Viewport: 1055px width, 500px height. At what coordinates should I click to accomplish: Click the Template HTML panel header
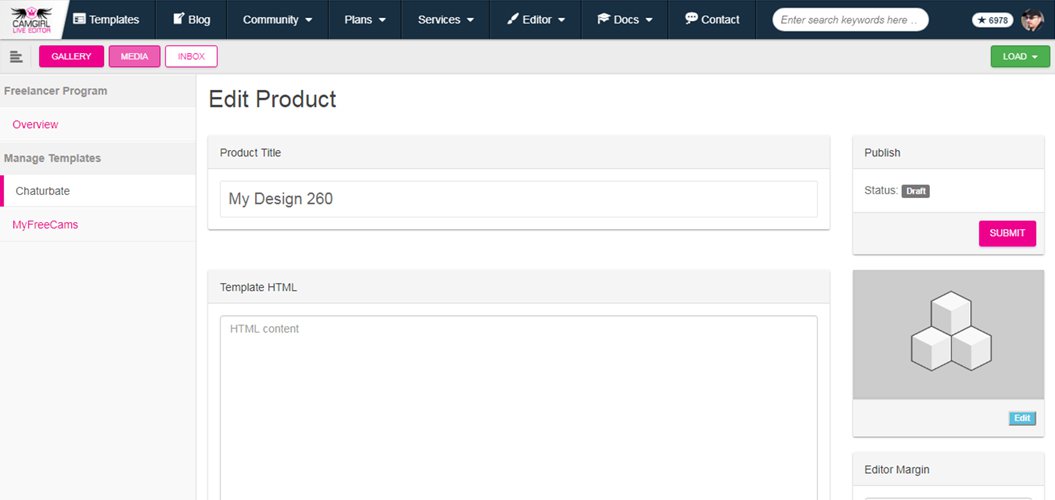[x=519, y=287]
